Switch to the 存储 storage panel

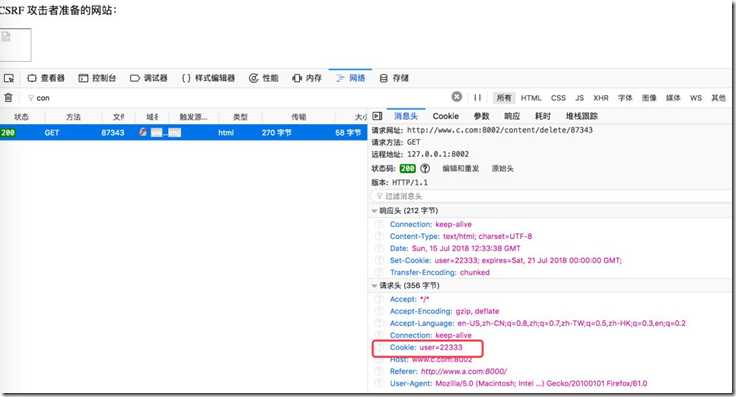point(394,78)
